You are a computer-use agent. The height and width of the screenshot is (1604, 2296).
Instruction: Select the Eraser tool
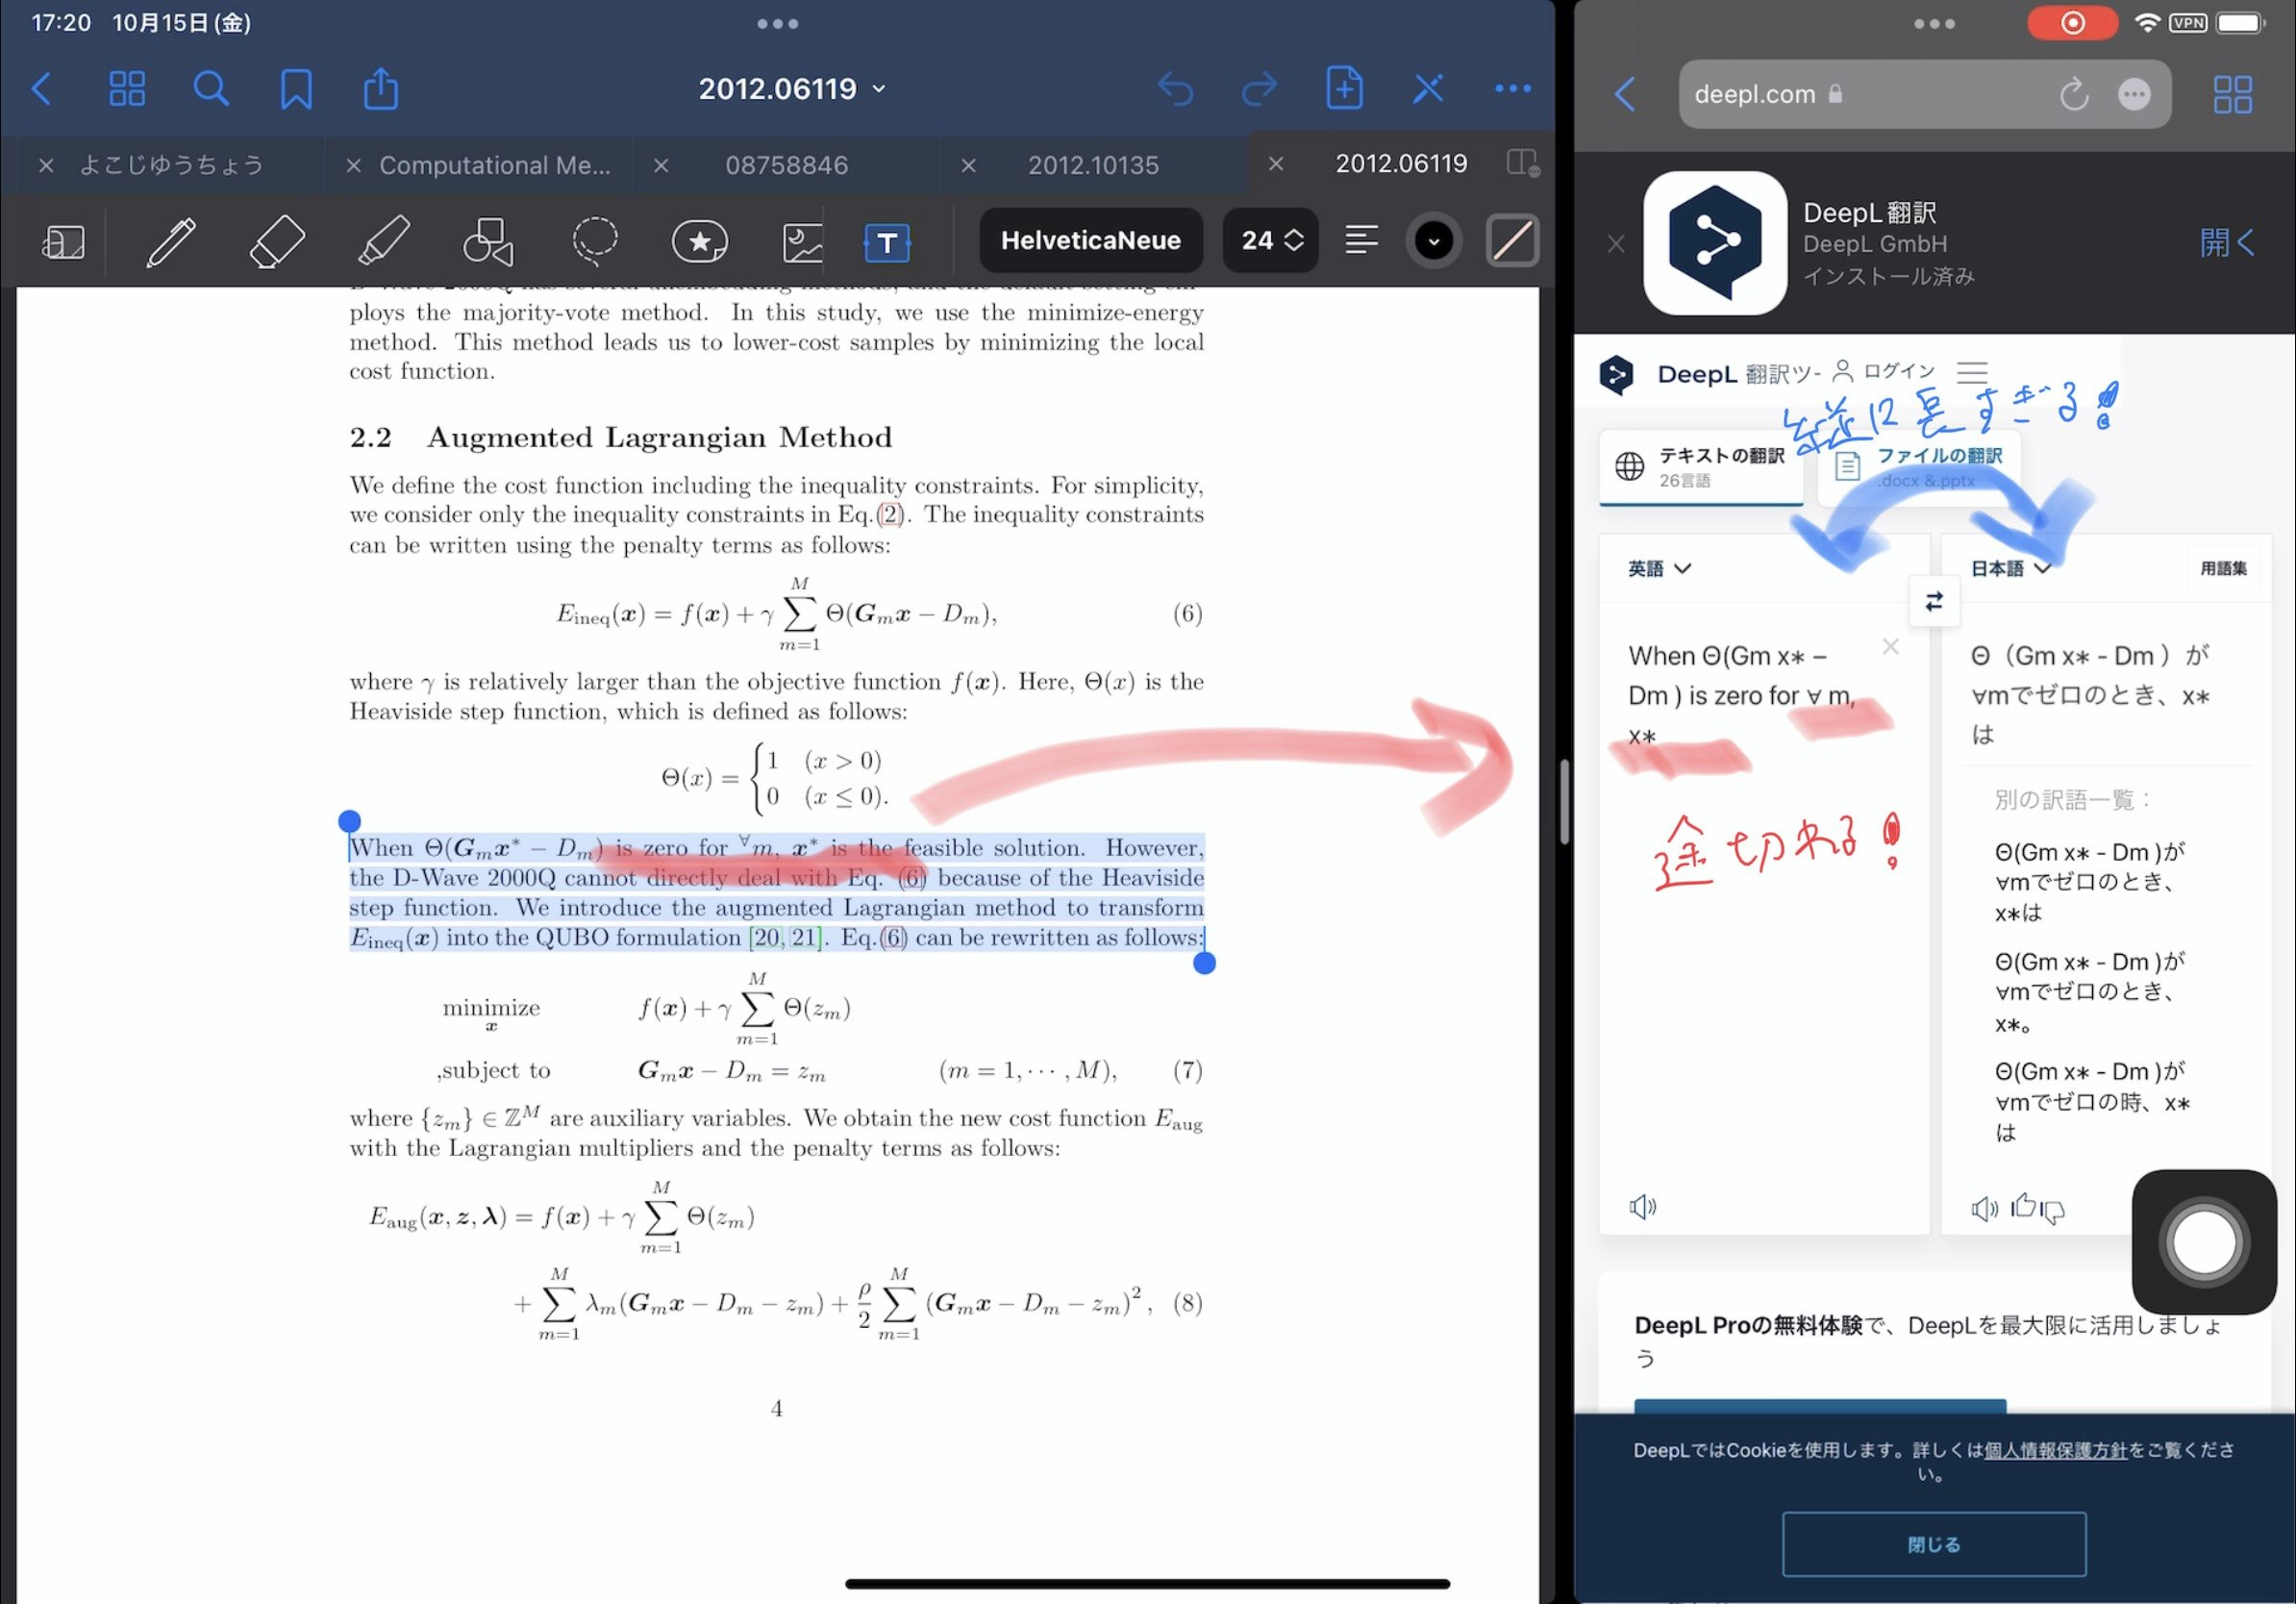tap(276, 241)
